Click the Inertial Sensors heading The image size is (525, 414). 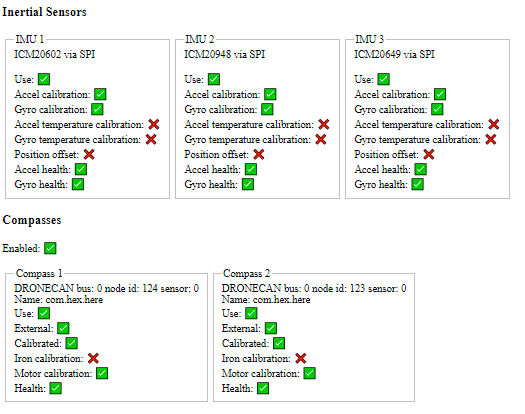[44, 12]
